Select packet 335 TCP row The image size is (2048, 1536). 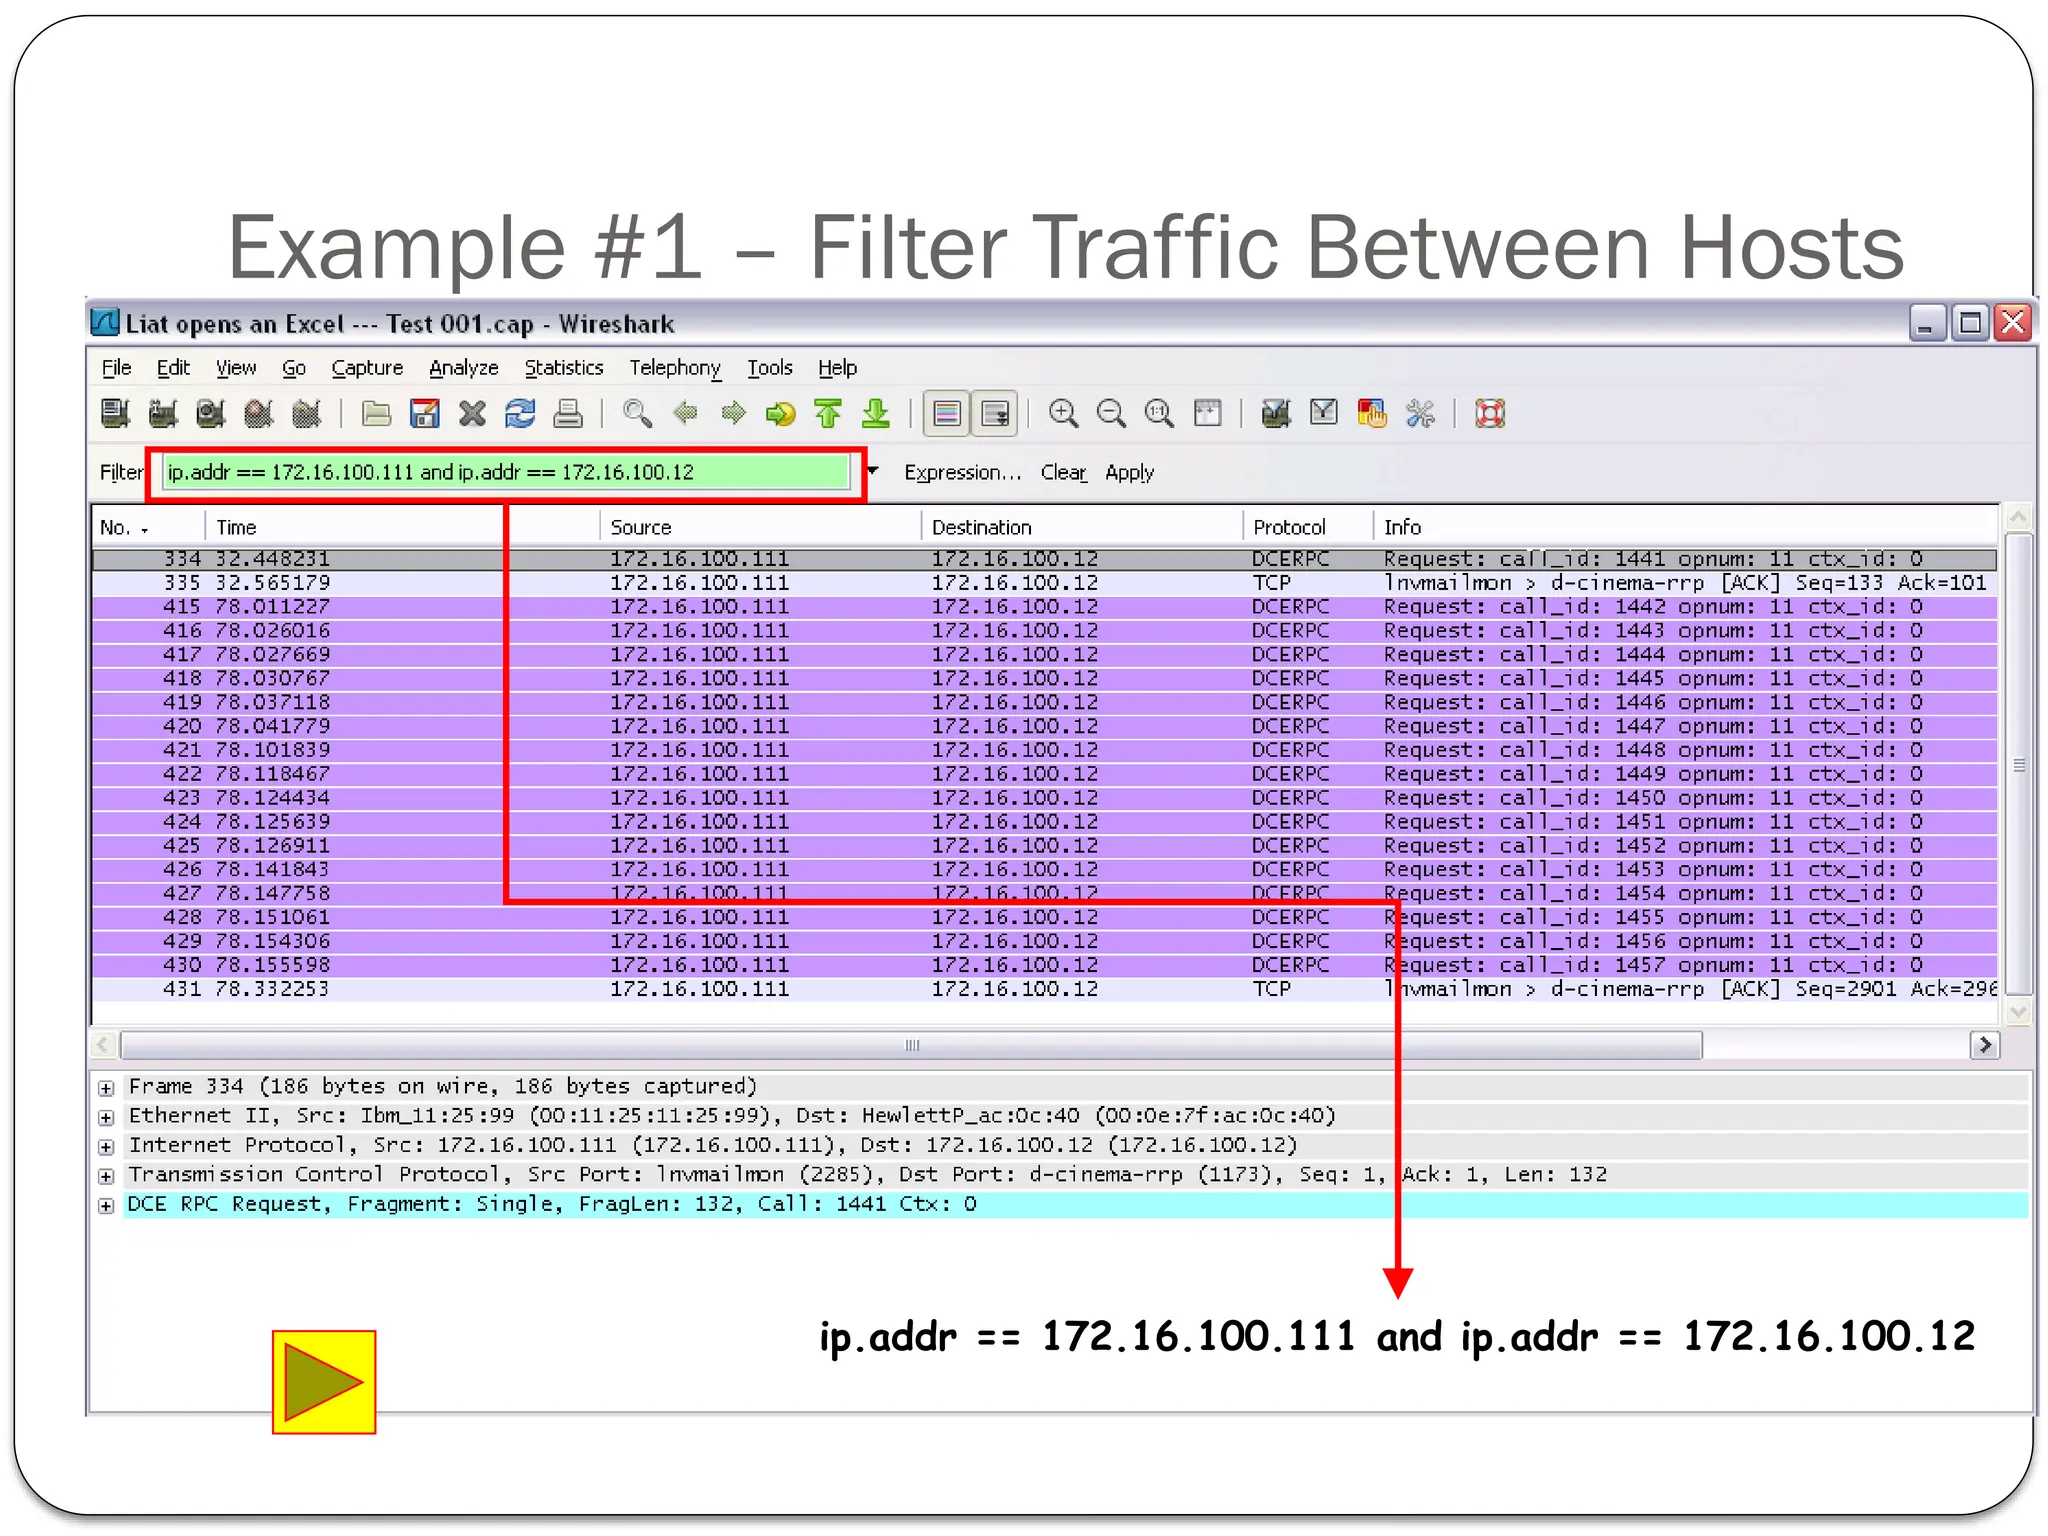click(x=1045, y=583)
